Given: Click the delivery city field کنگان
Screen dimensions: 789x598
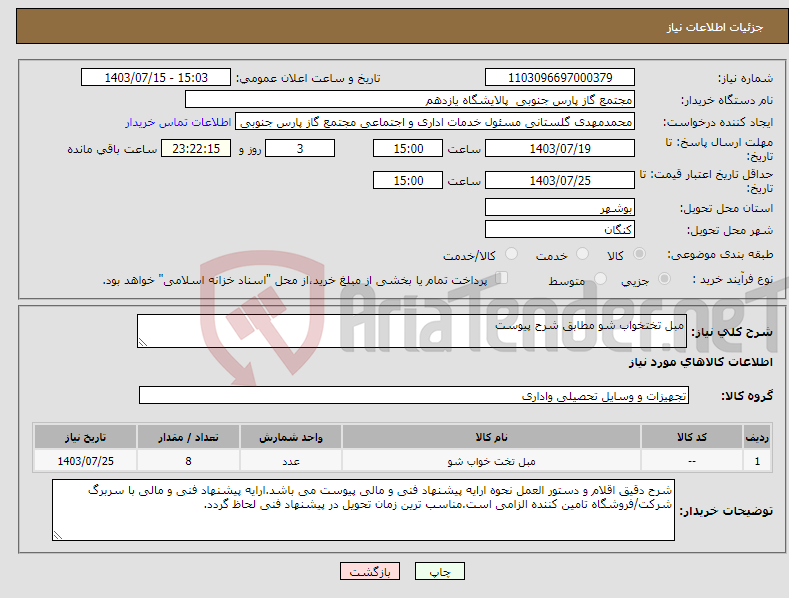Looking at the screenshot, I should pyautogui.click(x=560, y=230).
